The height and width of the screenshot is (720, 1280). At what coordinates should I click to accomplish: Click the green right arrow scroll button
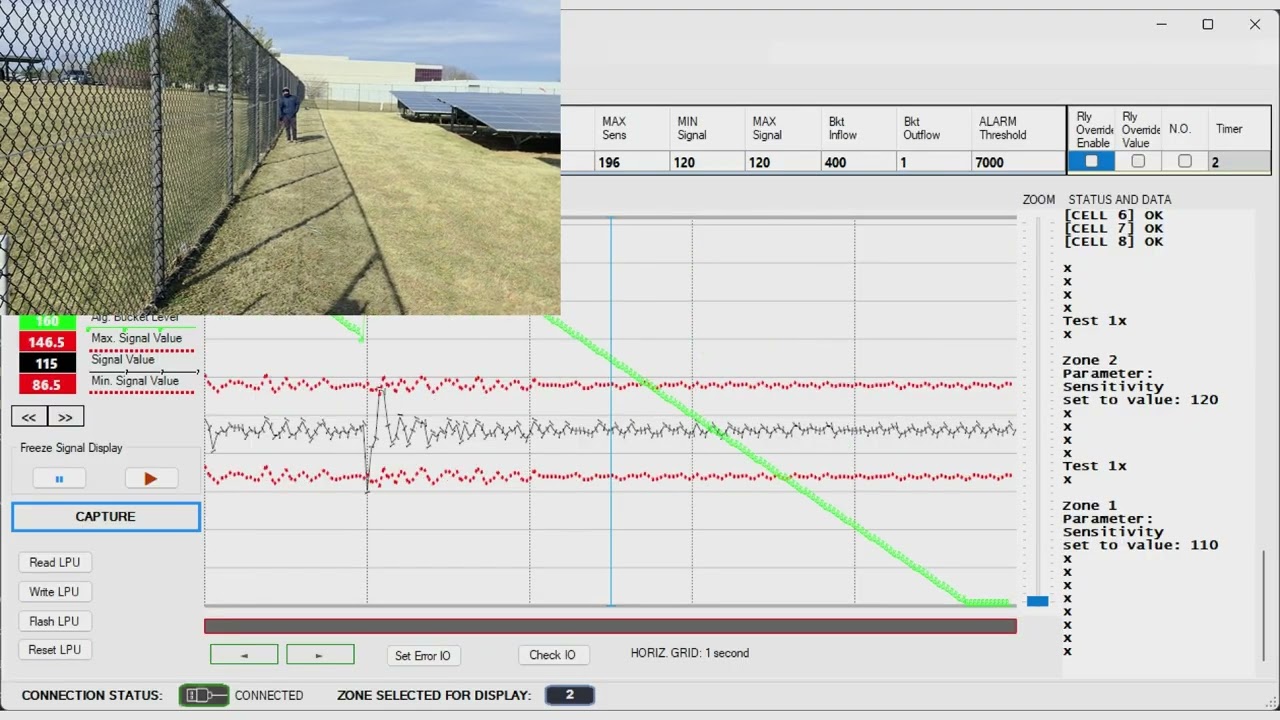pyautogui.click(x=320, y=655)
